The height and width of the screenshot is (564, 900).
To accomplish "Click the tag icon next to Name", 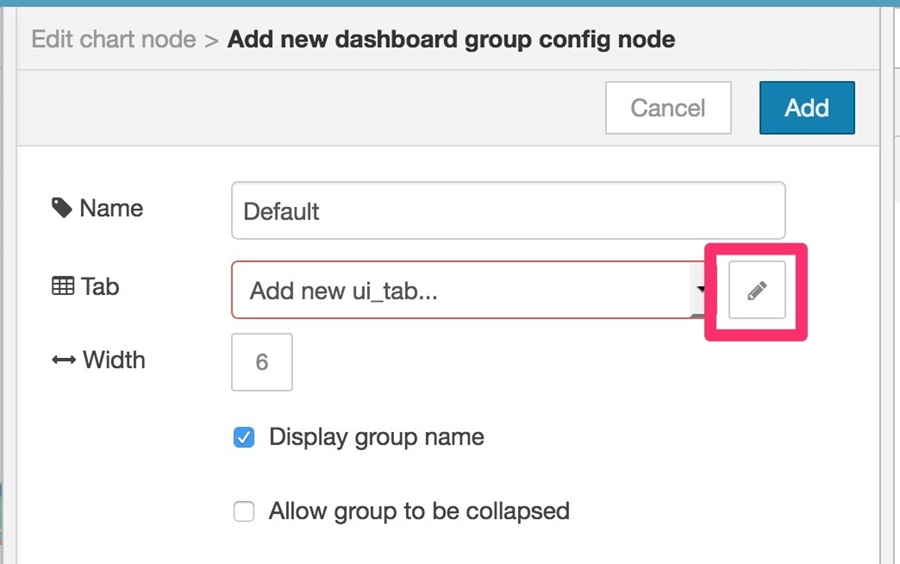I will [61, 208].
